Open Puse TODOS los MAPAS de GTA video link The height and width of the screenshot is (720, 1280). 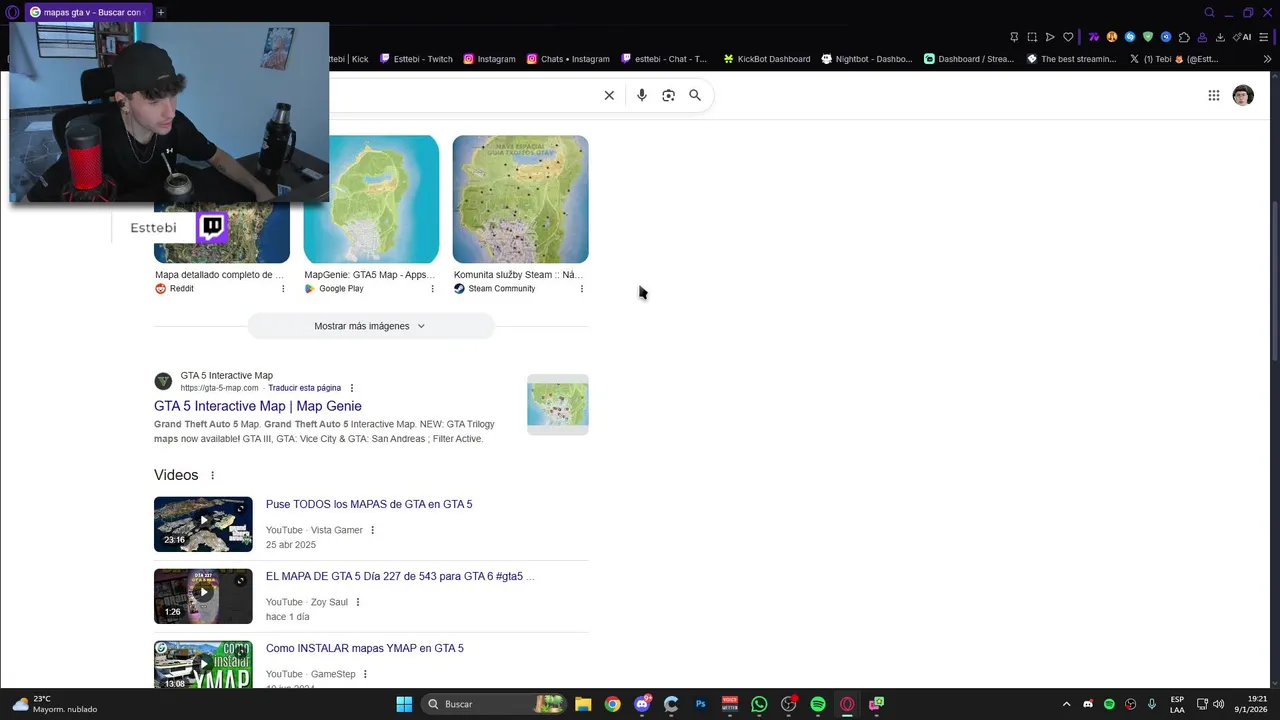[369, 504]
